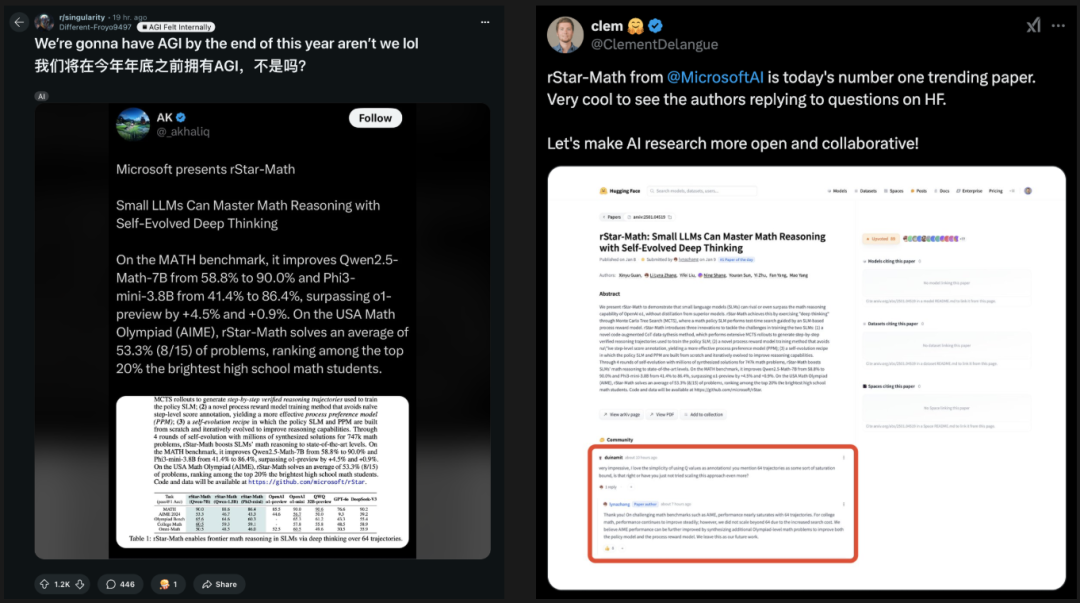Viewport: 1080px width, 603px height.
Task: Downvote the r/singularity post
Action: pyautogui.click(x=81, y=584)
